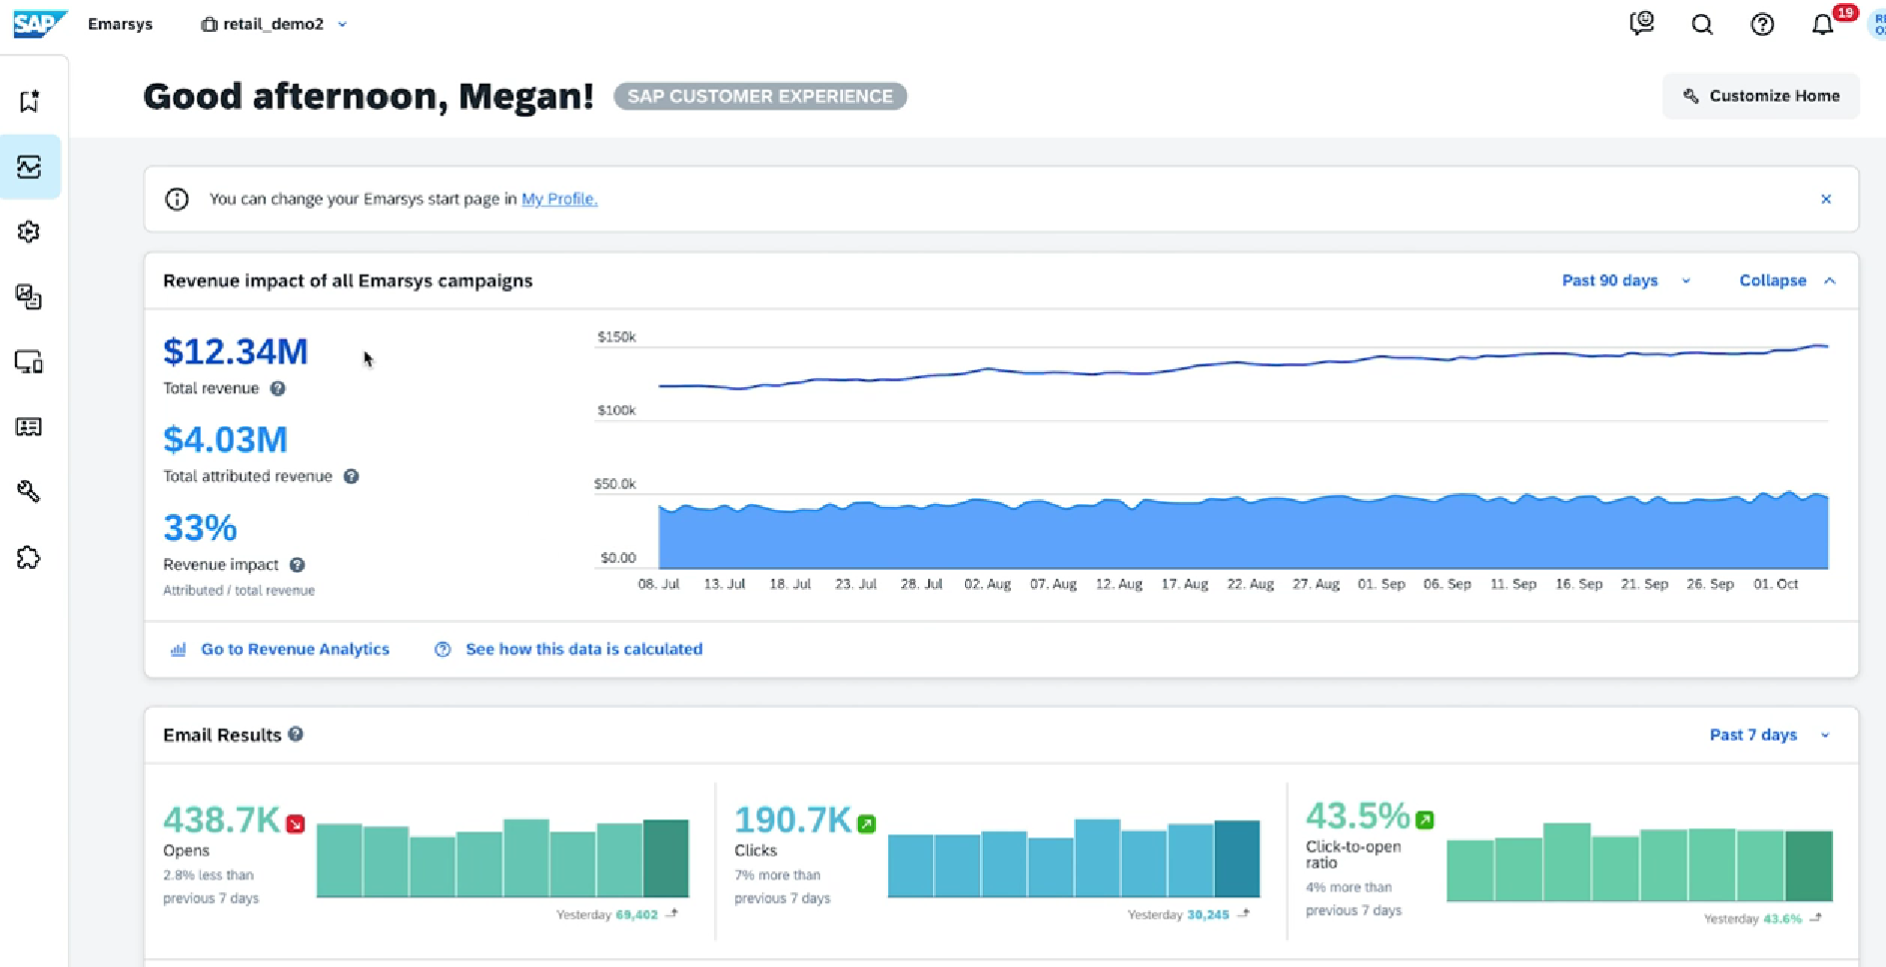Click help icon next to Email Results

(296, 734)
